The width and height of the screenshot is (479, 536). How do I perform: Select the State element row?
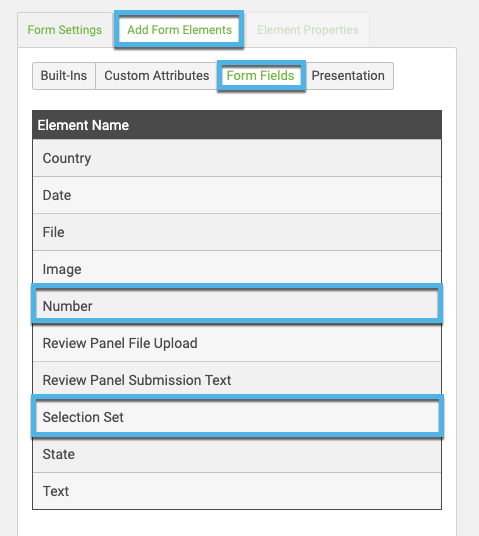tap(237, 455)
